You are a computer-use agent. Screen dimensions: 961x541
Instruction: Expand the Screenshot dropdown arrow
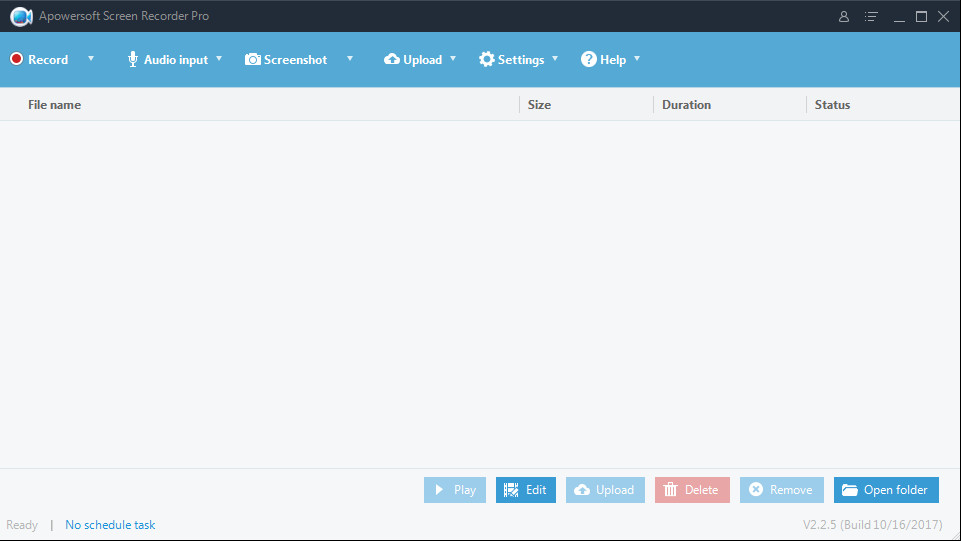(350, 59)
